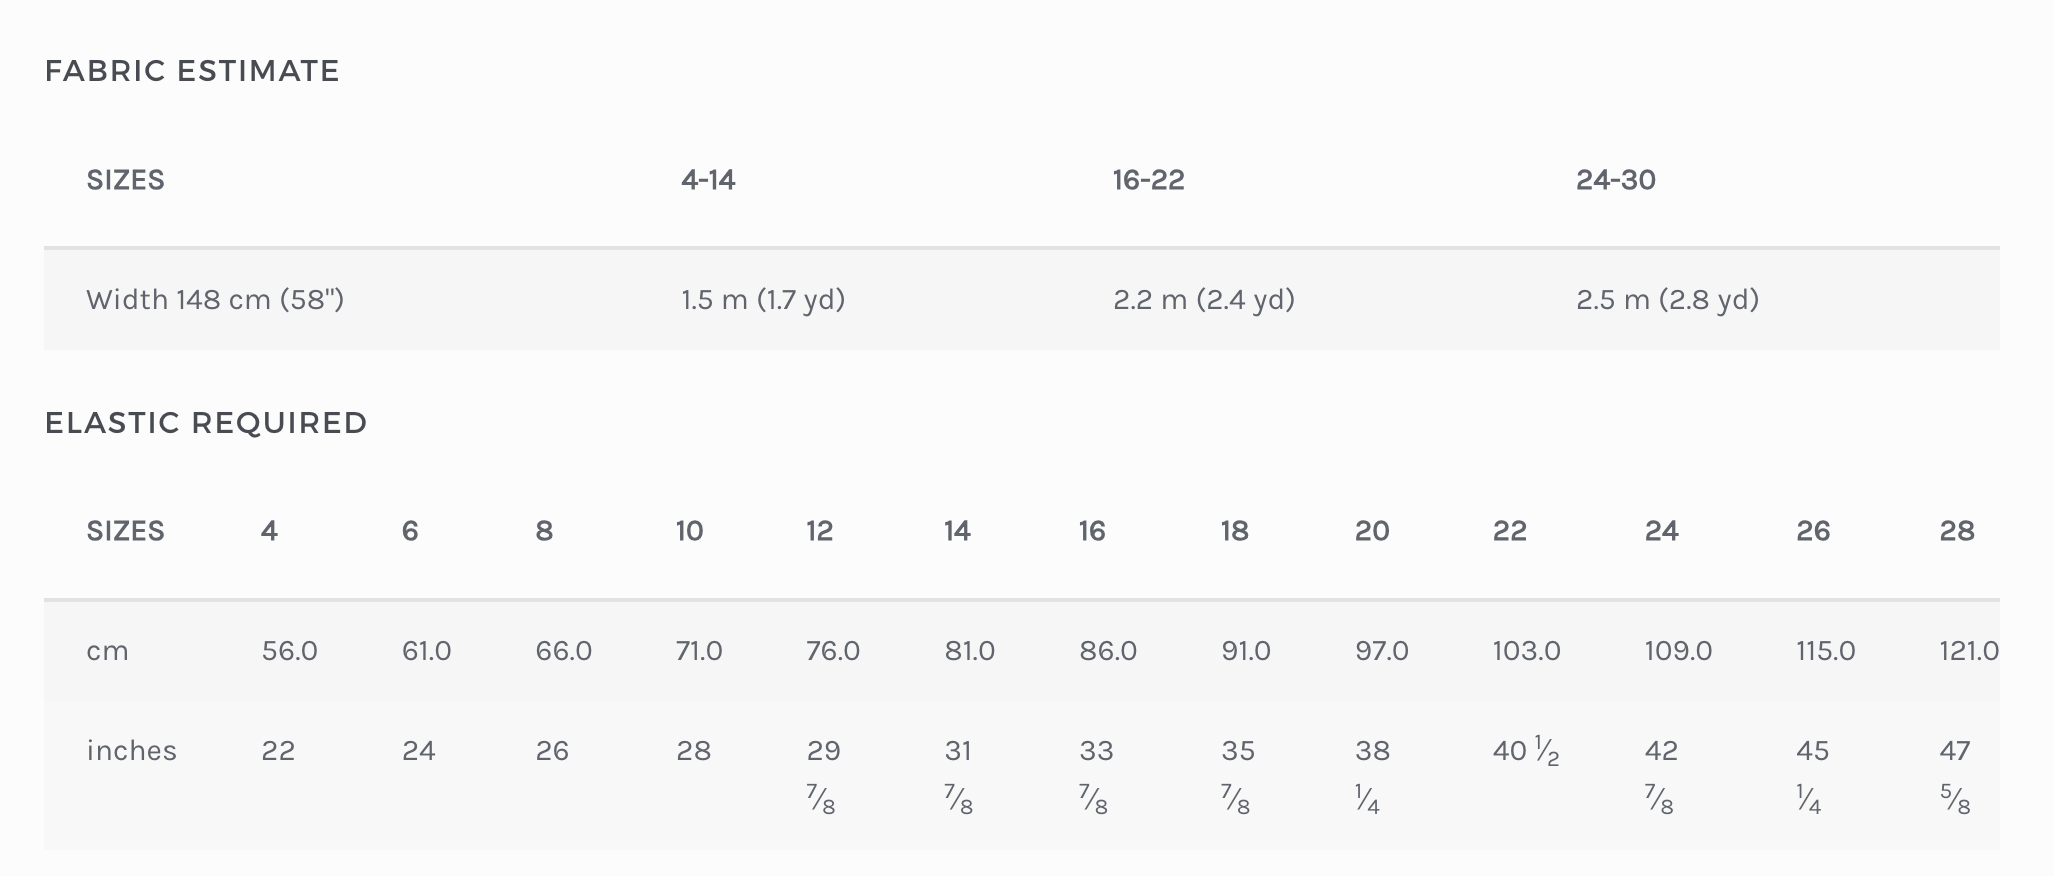The height and width of the screenshot is (876, 2054).
Task: Select the cm row label
Action: point(107,651)
